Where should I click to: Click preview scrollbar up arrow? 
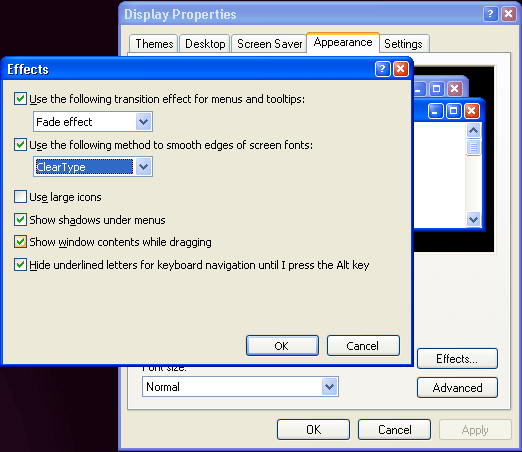[473, 130]
